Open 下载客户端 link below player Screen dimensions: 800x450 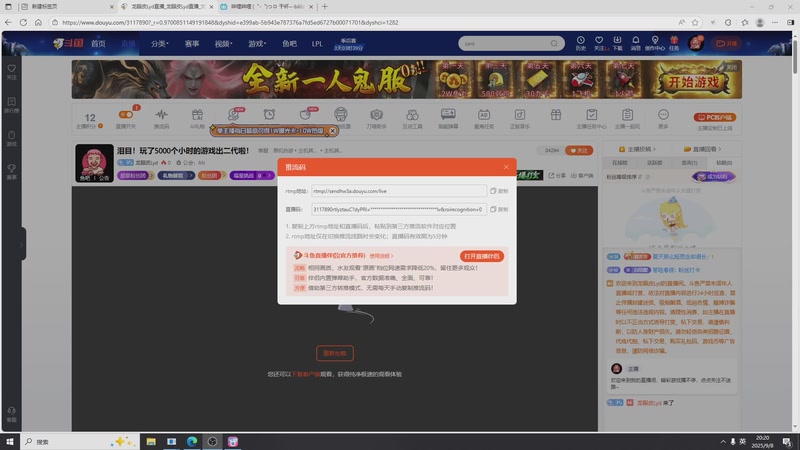(x=305, y=374)
